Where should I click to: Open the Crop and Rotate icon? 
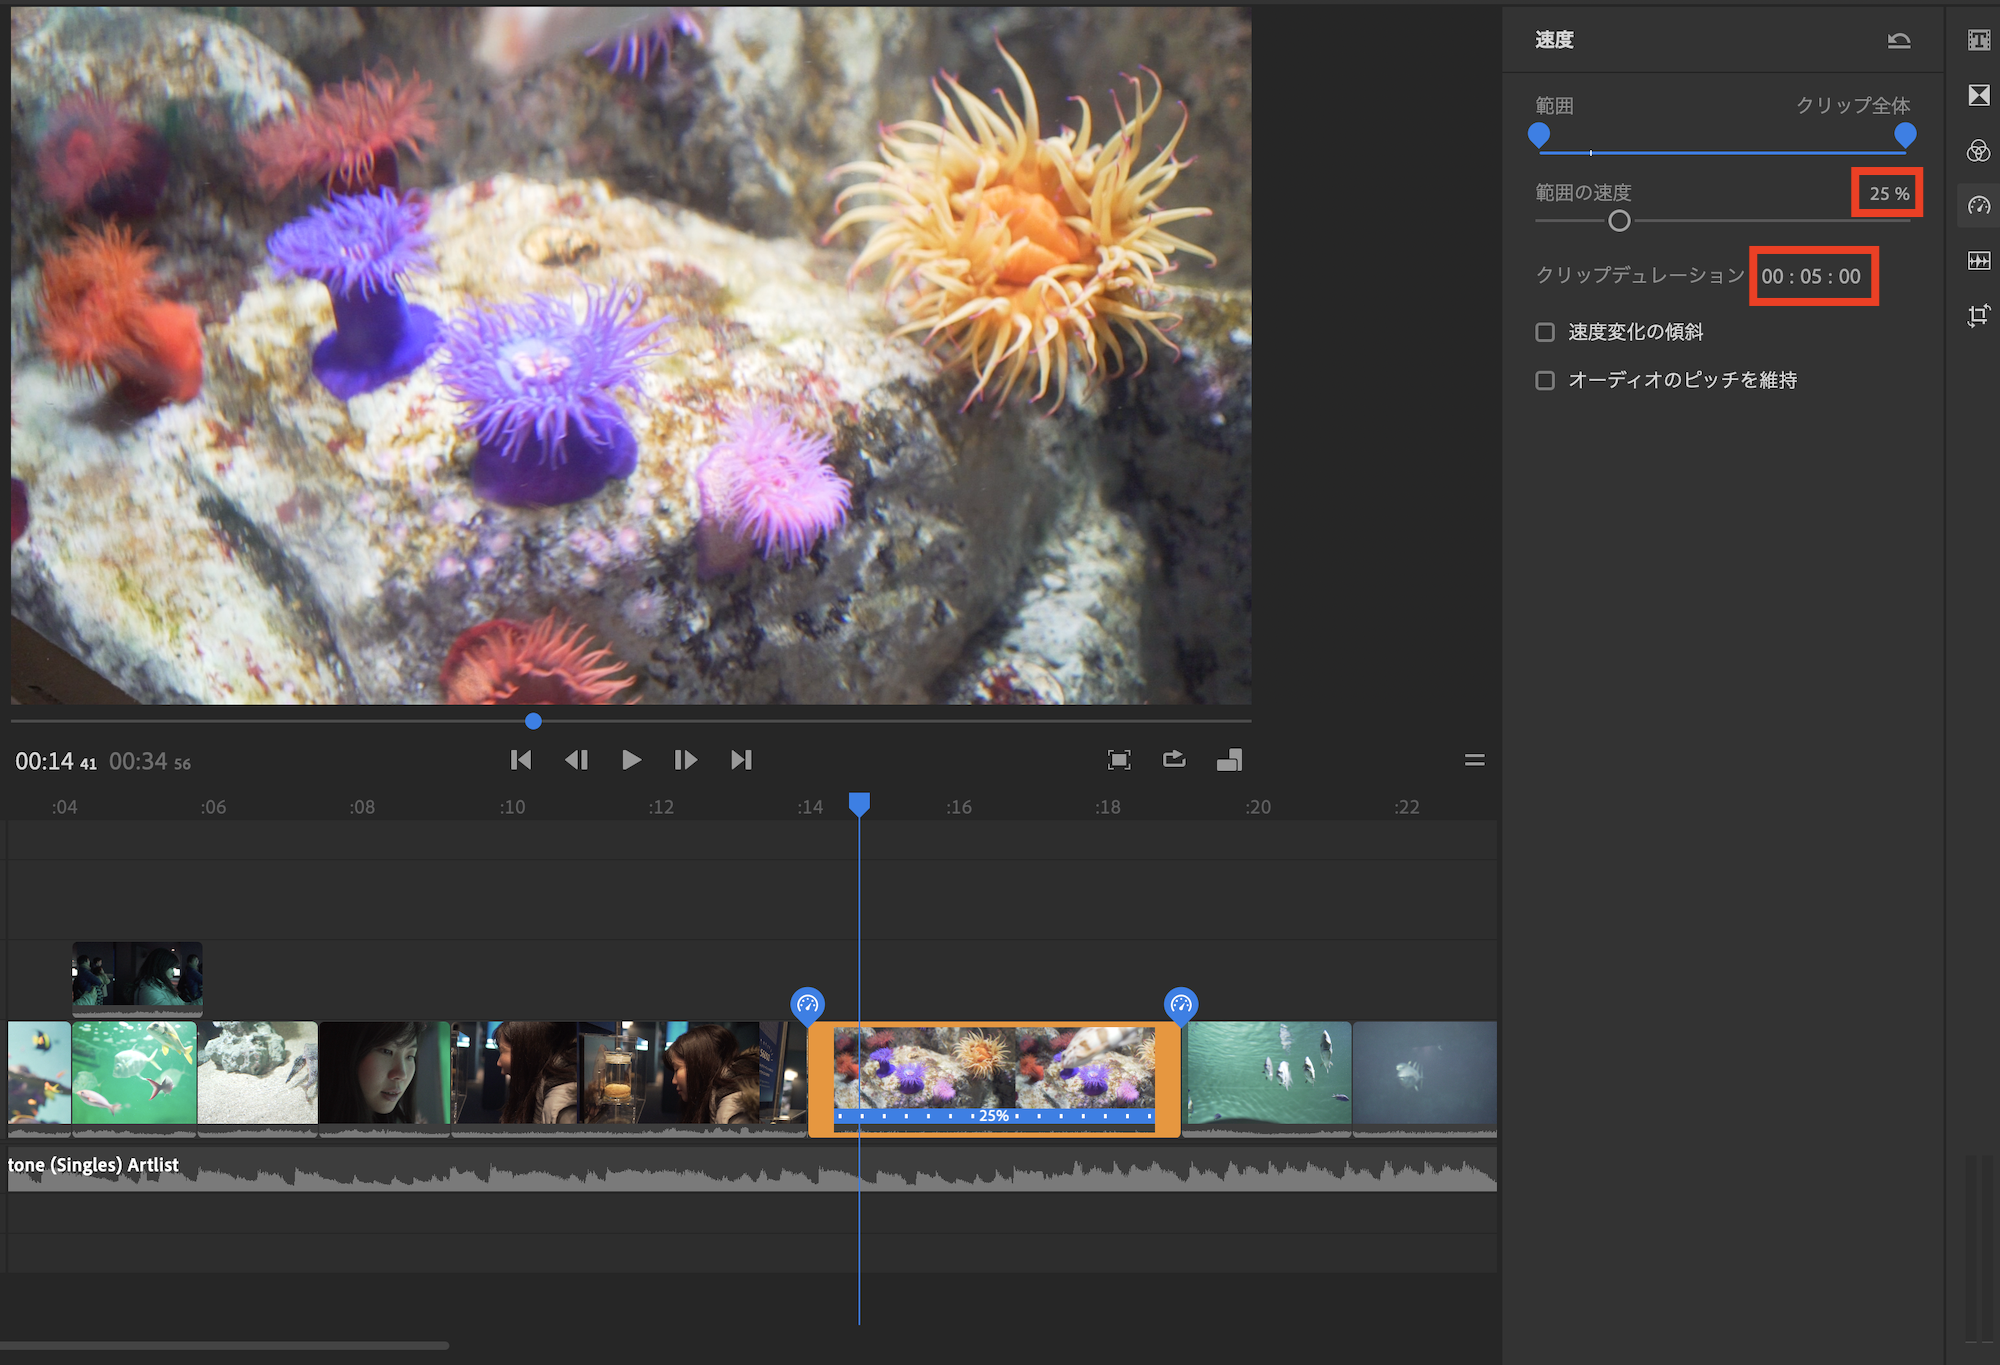pos(1978,316)
